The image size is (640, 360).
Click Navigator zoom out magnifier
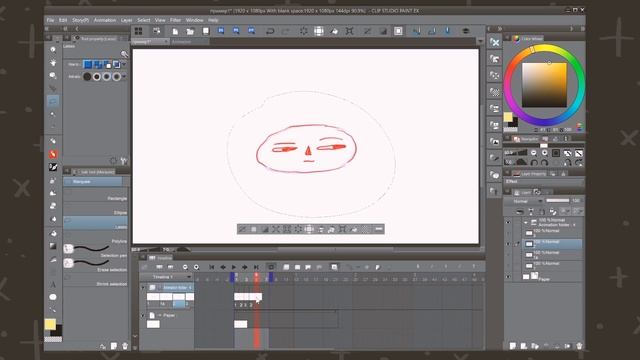[x=534, y=153]
